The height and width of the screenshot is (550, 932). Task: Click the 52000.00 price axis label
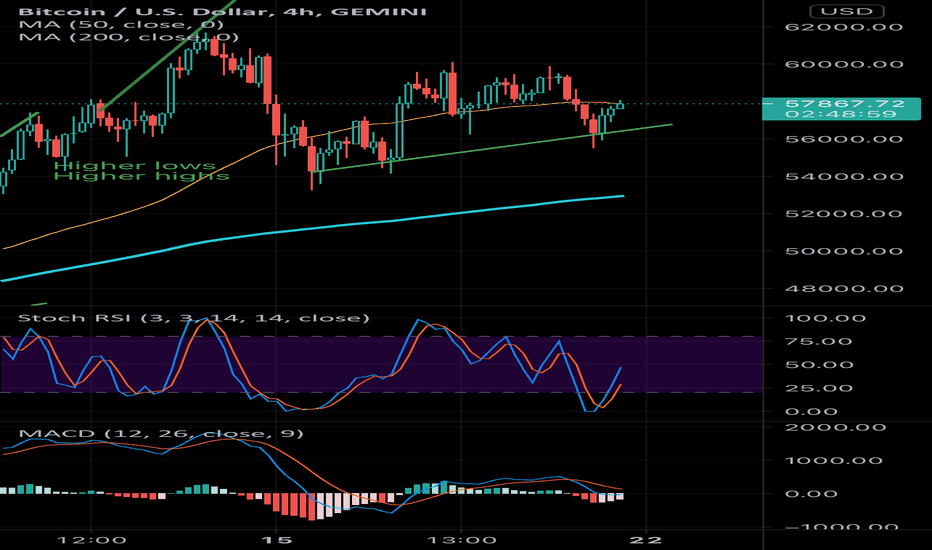844,214
